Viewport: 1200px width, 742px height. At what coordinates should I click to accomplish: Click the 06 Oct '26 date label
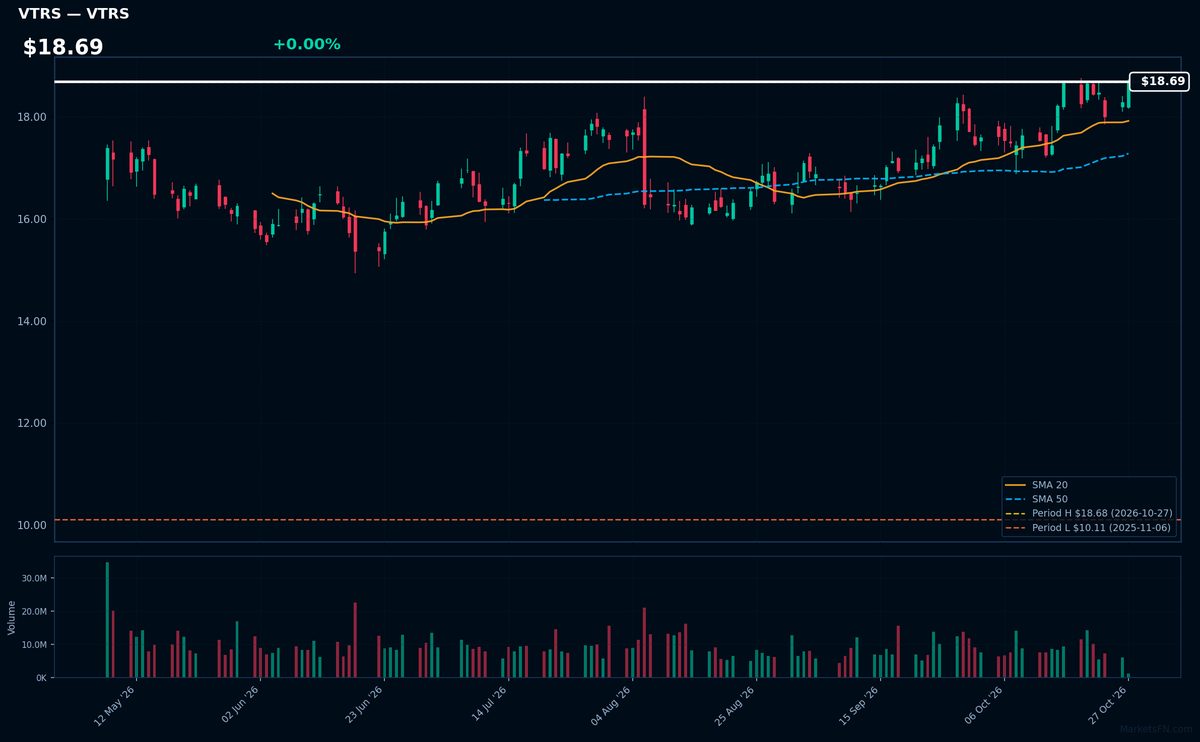coord(983,706)
